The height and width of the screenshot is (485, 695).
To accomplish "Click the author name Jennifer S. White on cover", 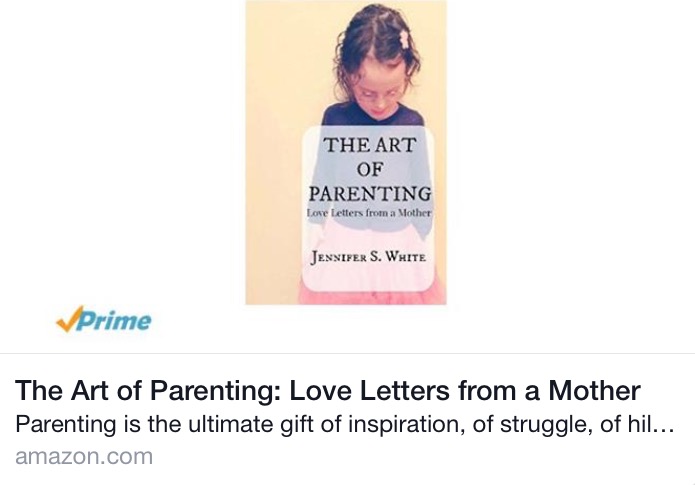I will pyautogui.click(x=368, y=257).
